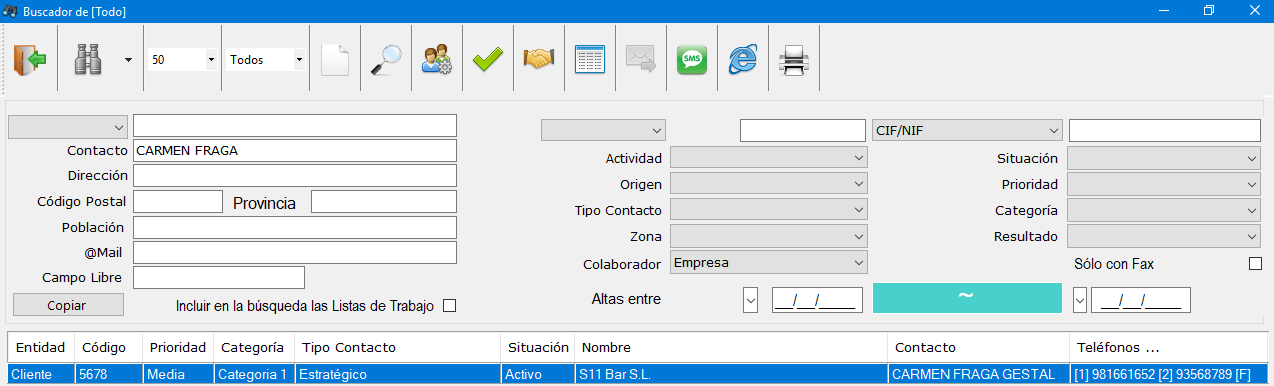Click the Copiar button
1274x386 pixels.
(x=68, y=305)
